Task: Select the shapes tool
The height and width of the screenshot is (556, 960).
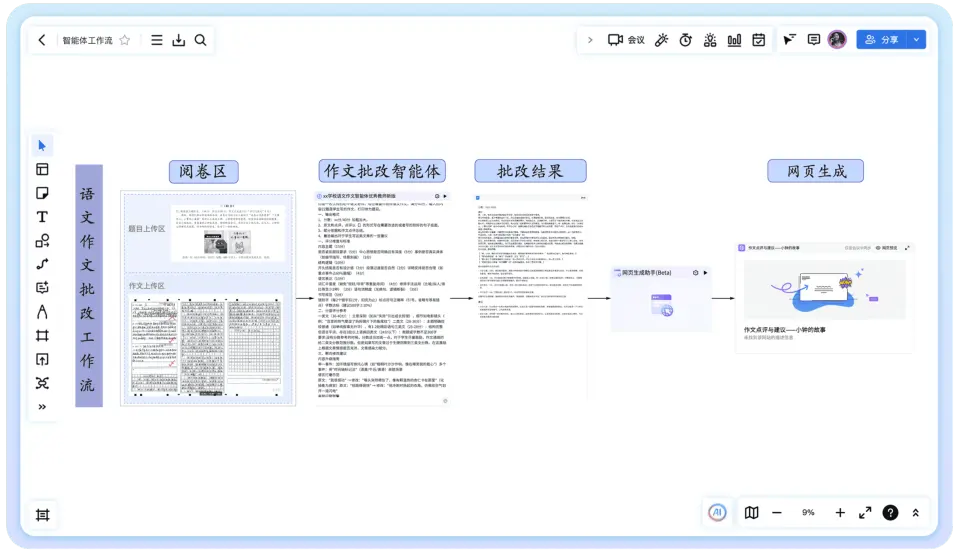Action: click(42, 241)
